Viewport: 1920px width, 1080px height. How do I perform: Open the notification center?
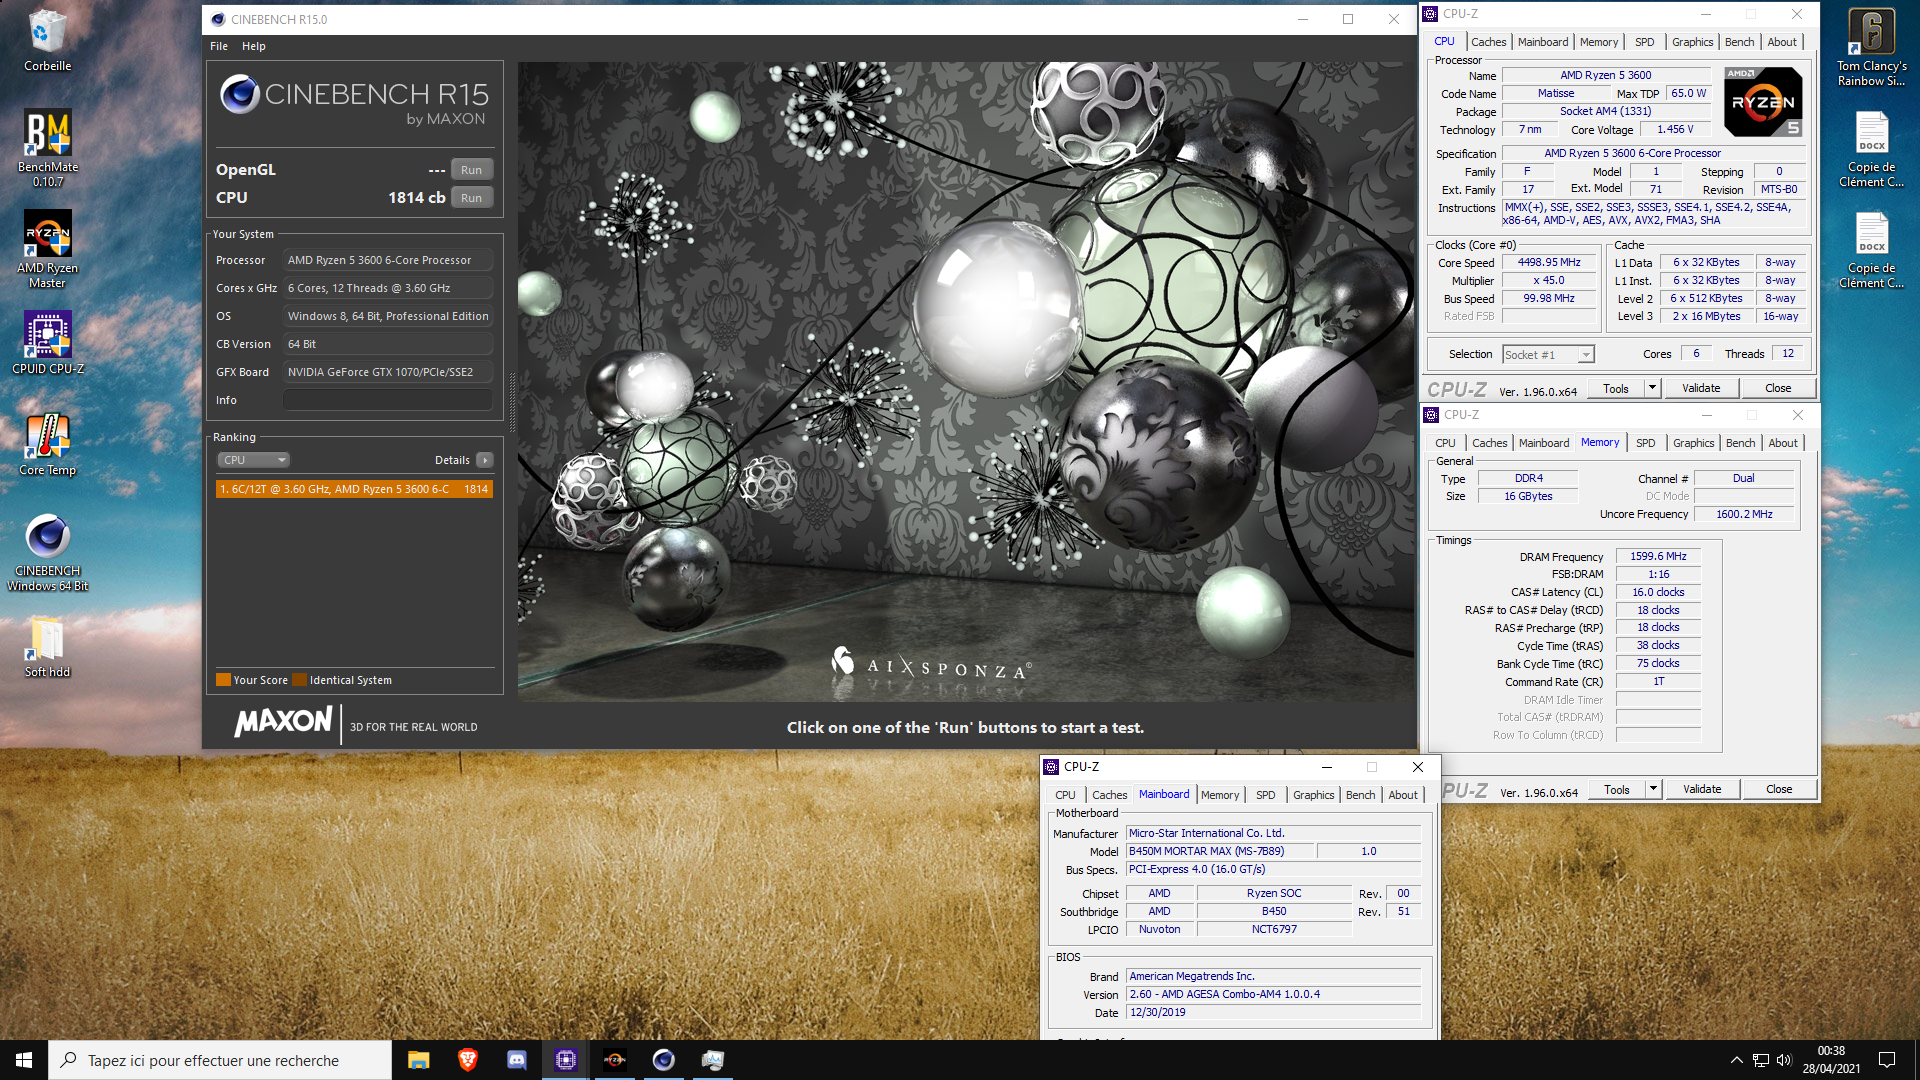(1887, 1060)
